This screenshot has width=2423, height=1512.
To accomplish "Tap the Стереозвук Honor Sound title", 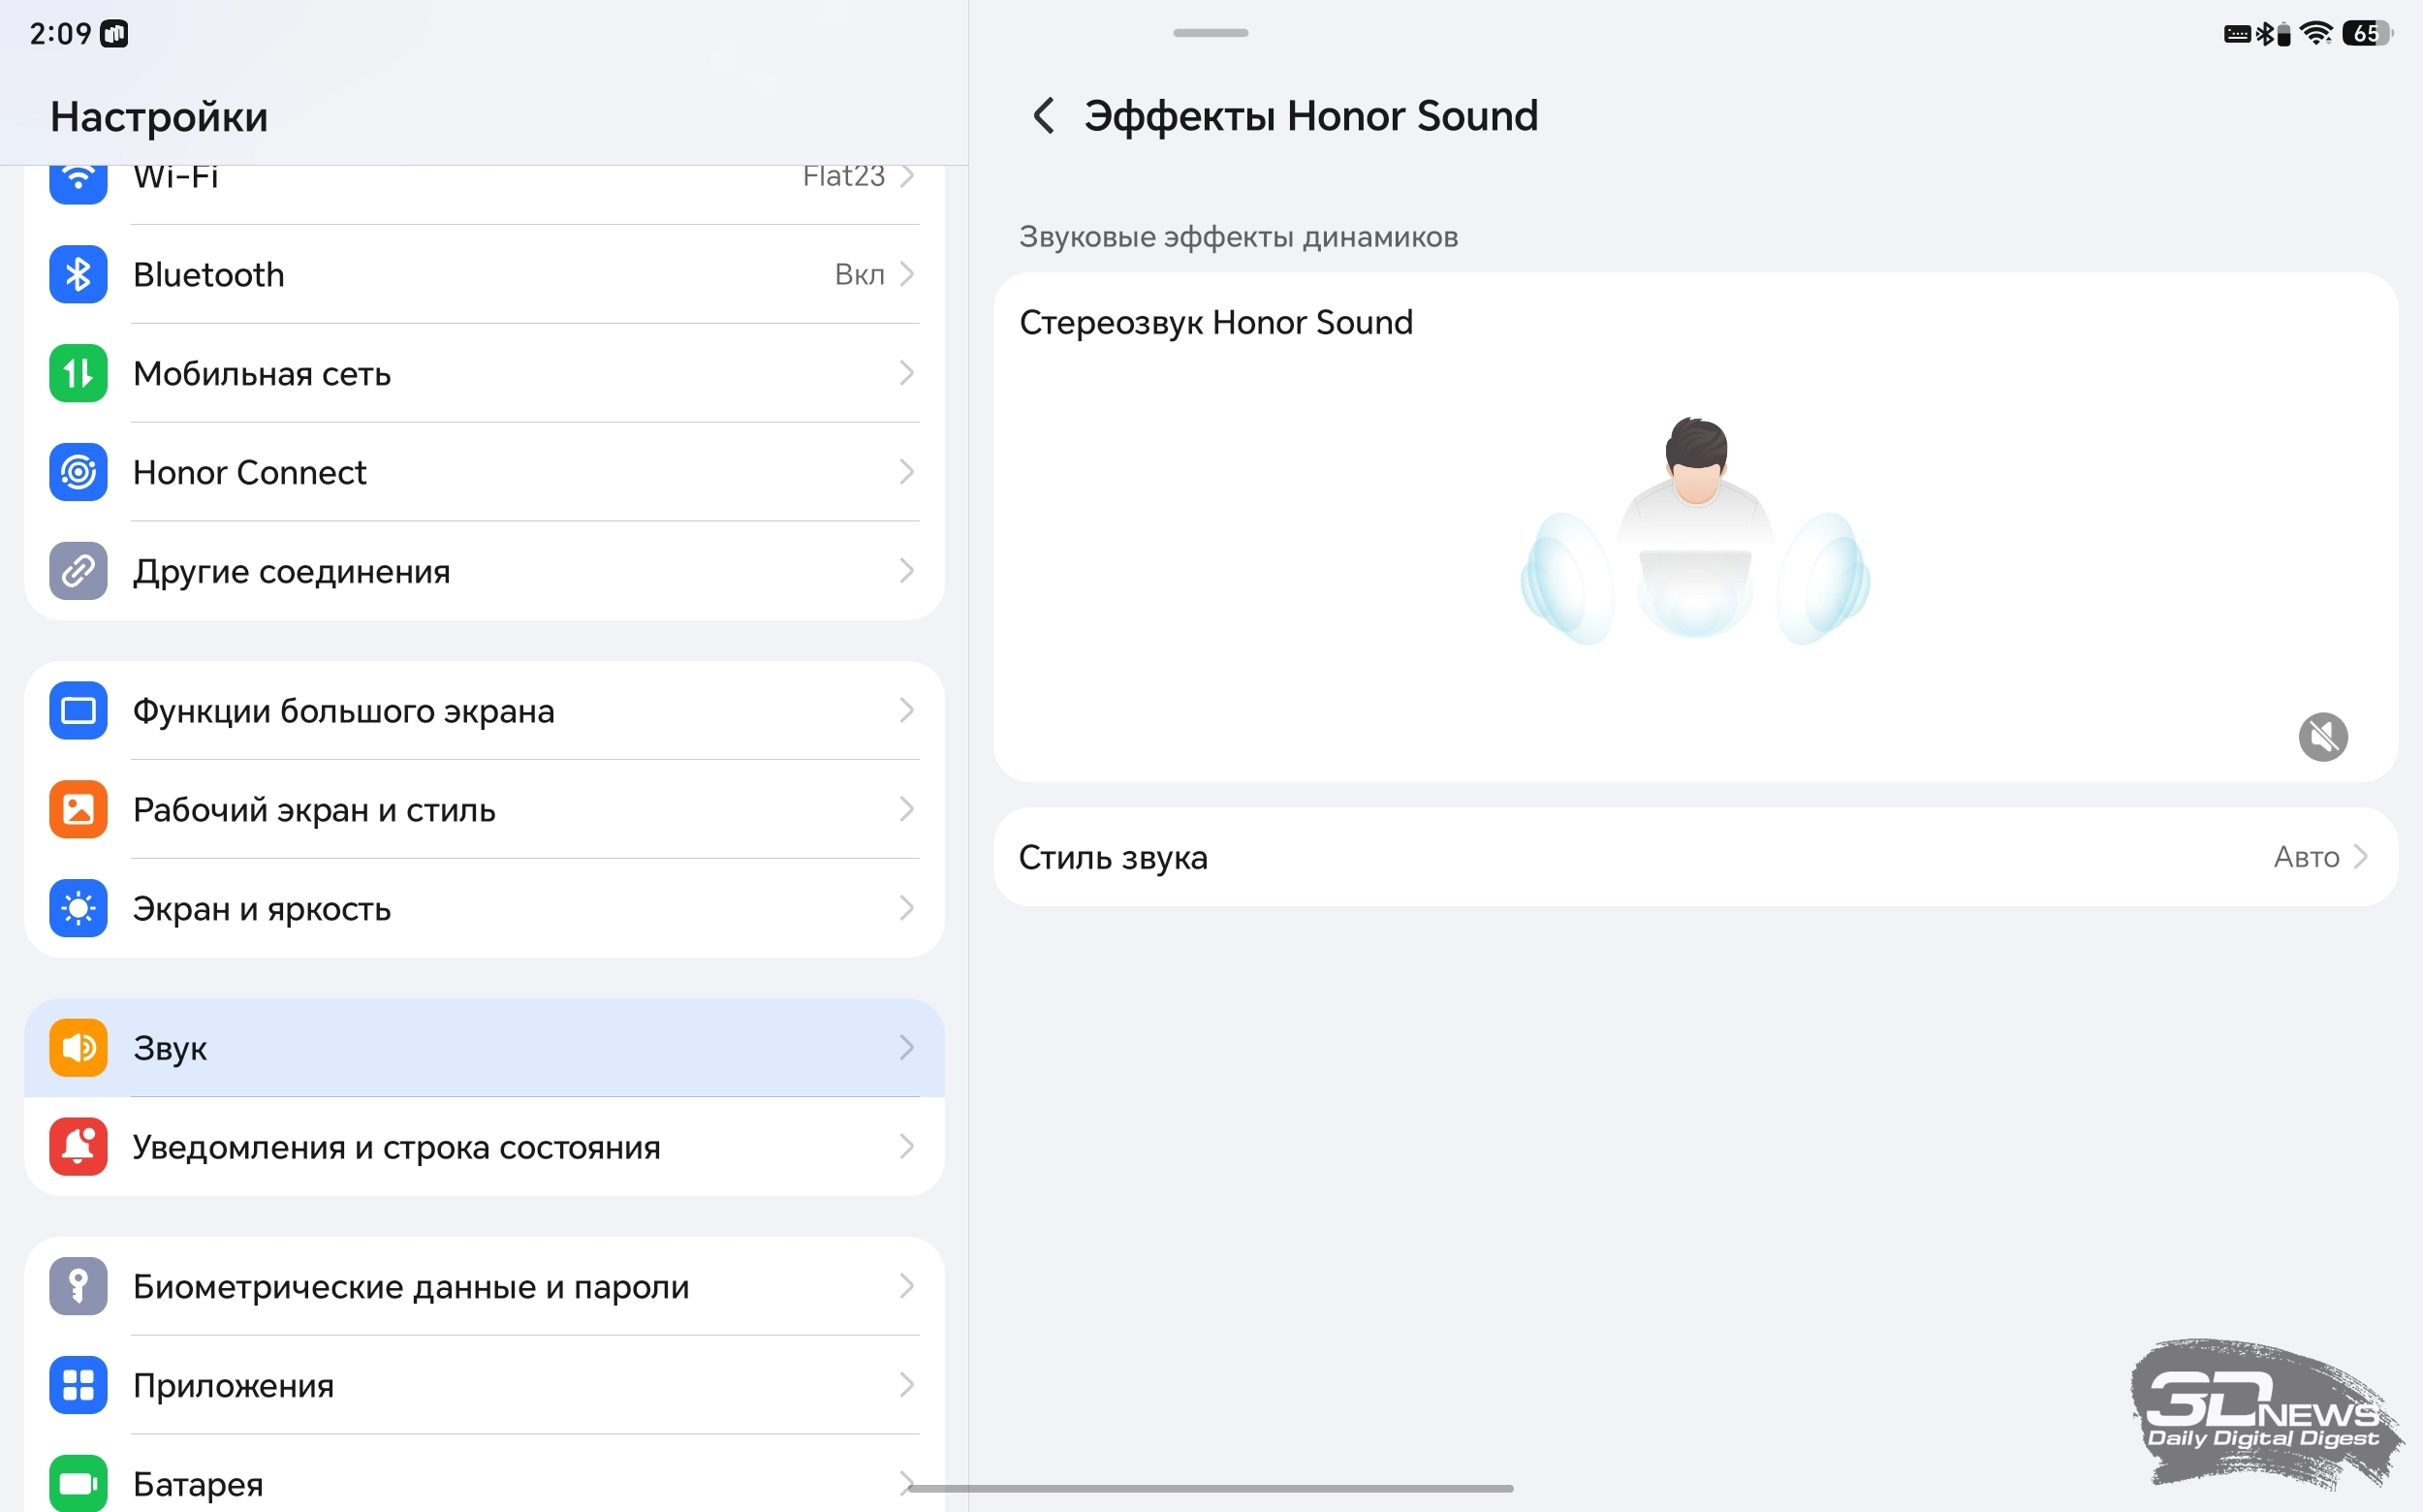I will point(1216,323).
